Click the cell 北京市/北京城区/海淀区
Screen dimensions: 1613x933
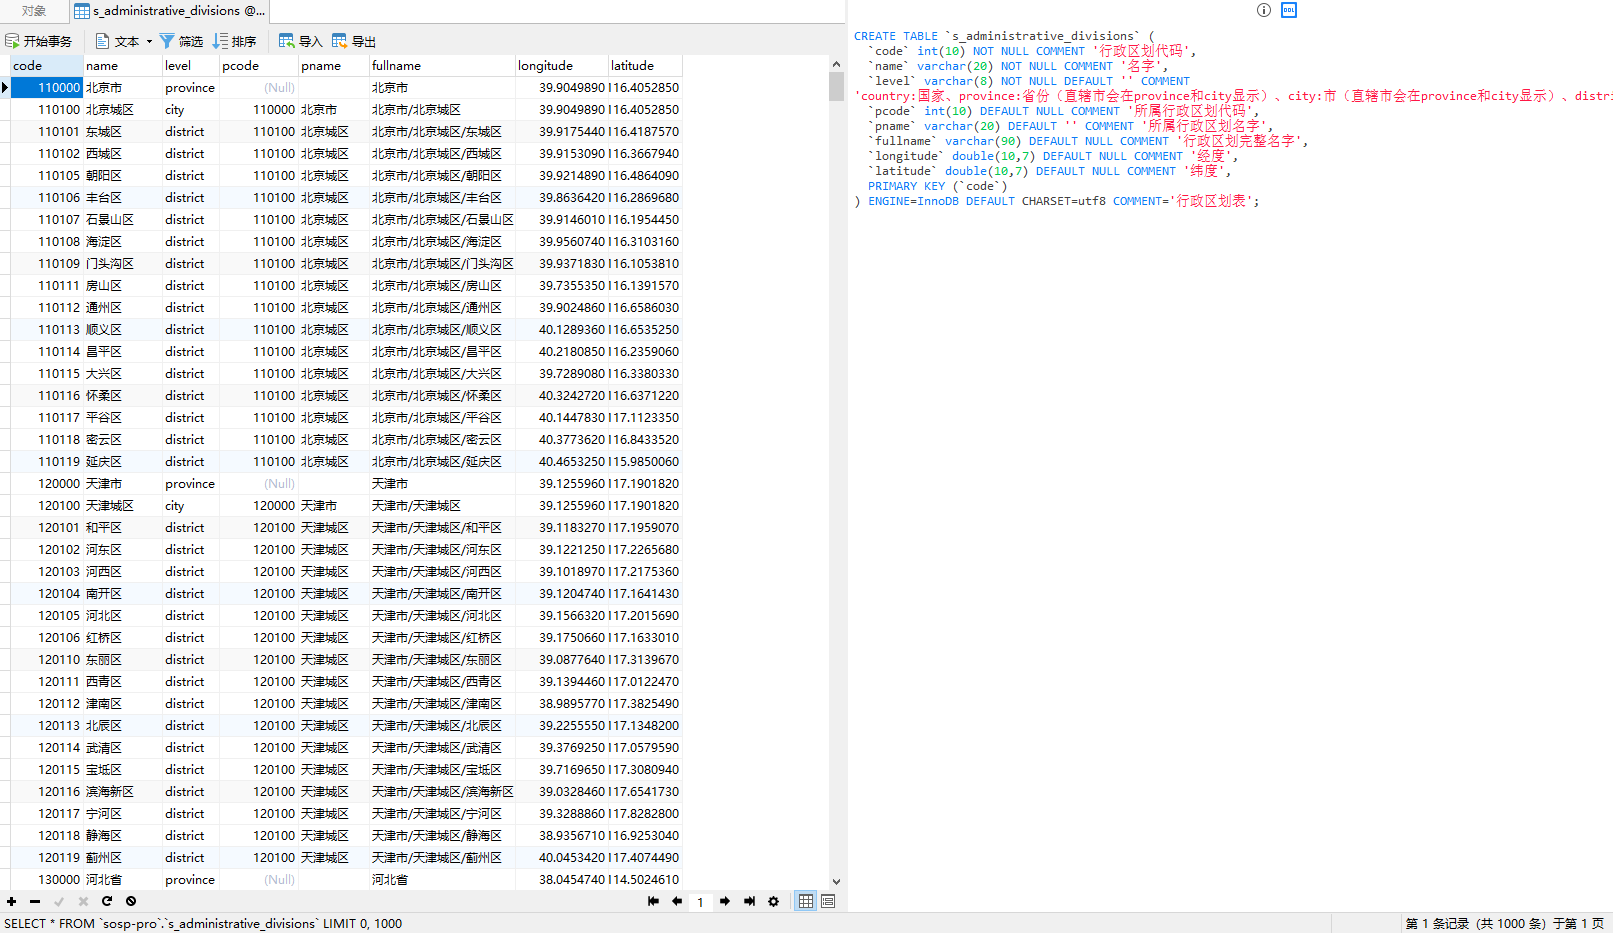click(442, 242)
